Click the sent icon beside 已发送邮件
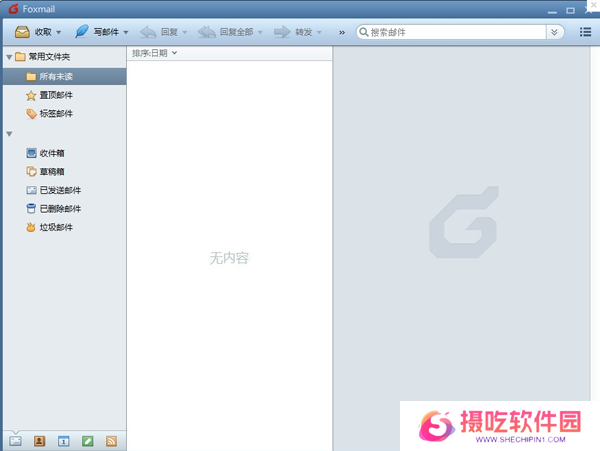600x451 pixels. pyautogui.click(x=31, y=190)
